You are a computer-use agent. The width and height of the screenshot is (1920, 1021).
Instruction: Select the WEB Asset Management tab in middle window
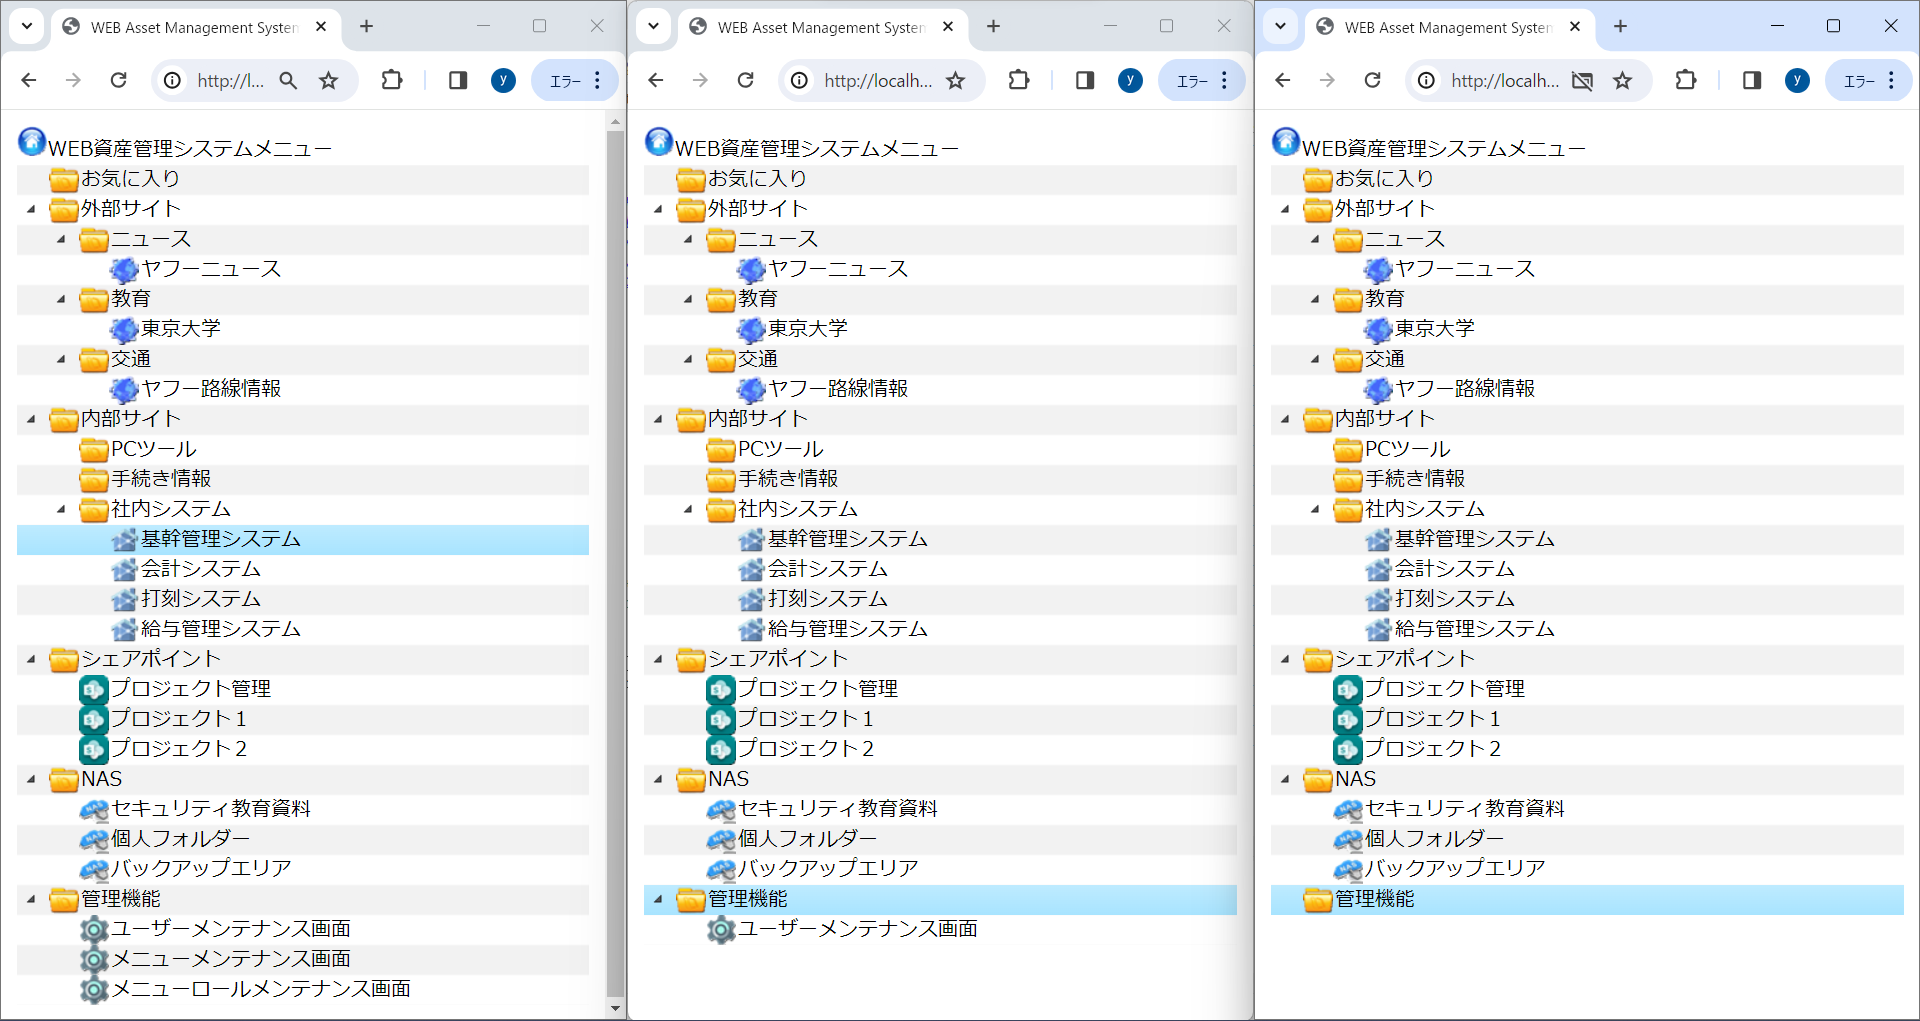coord(821,28)
